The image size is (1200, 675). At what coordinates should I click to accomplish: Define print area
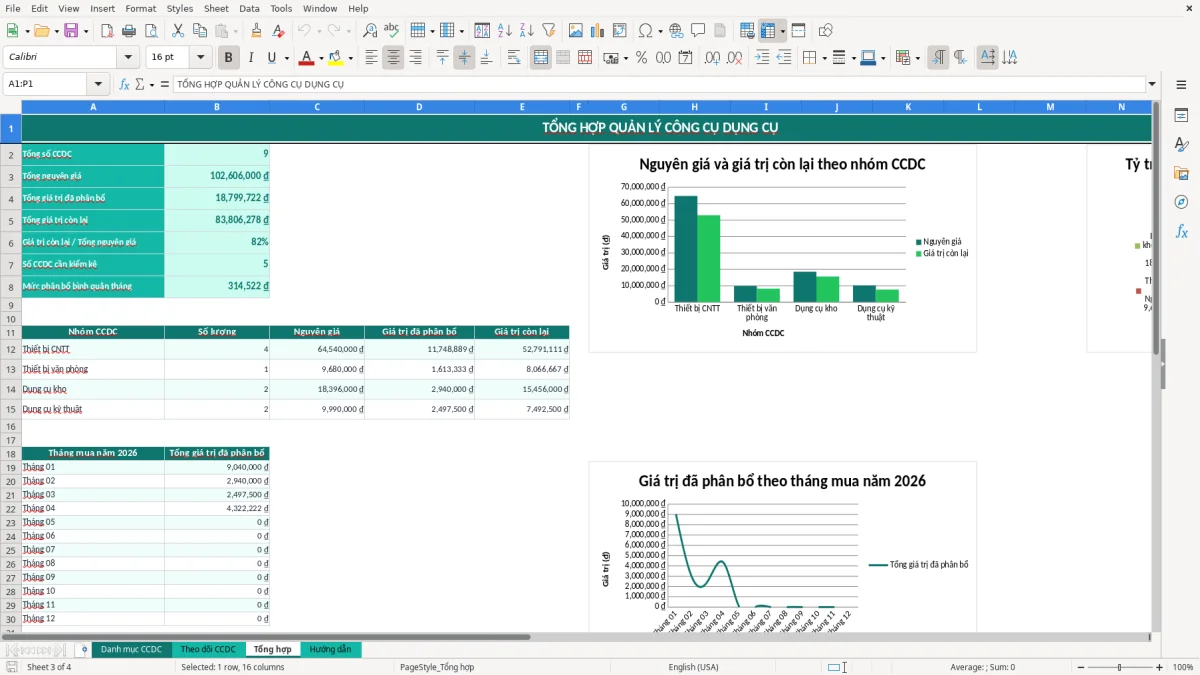click(747, 31)
